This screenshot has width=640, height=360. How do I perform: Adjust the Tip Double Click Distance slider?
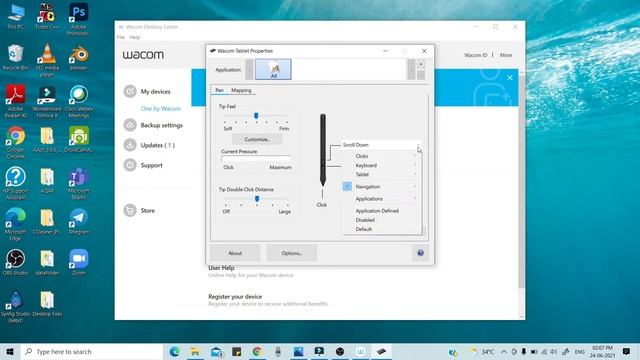(x=257, y=199)
